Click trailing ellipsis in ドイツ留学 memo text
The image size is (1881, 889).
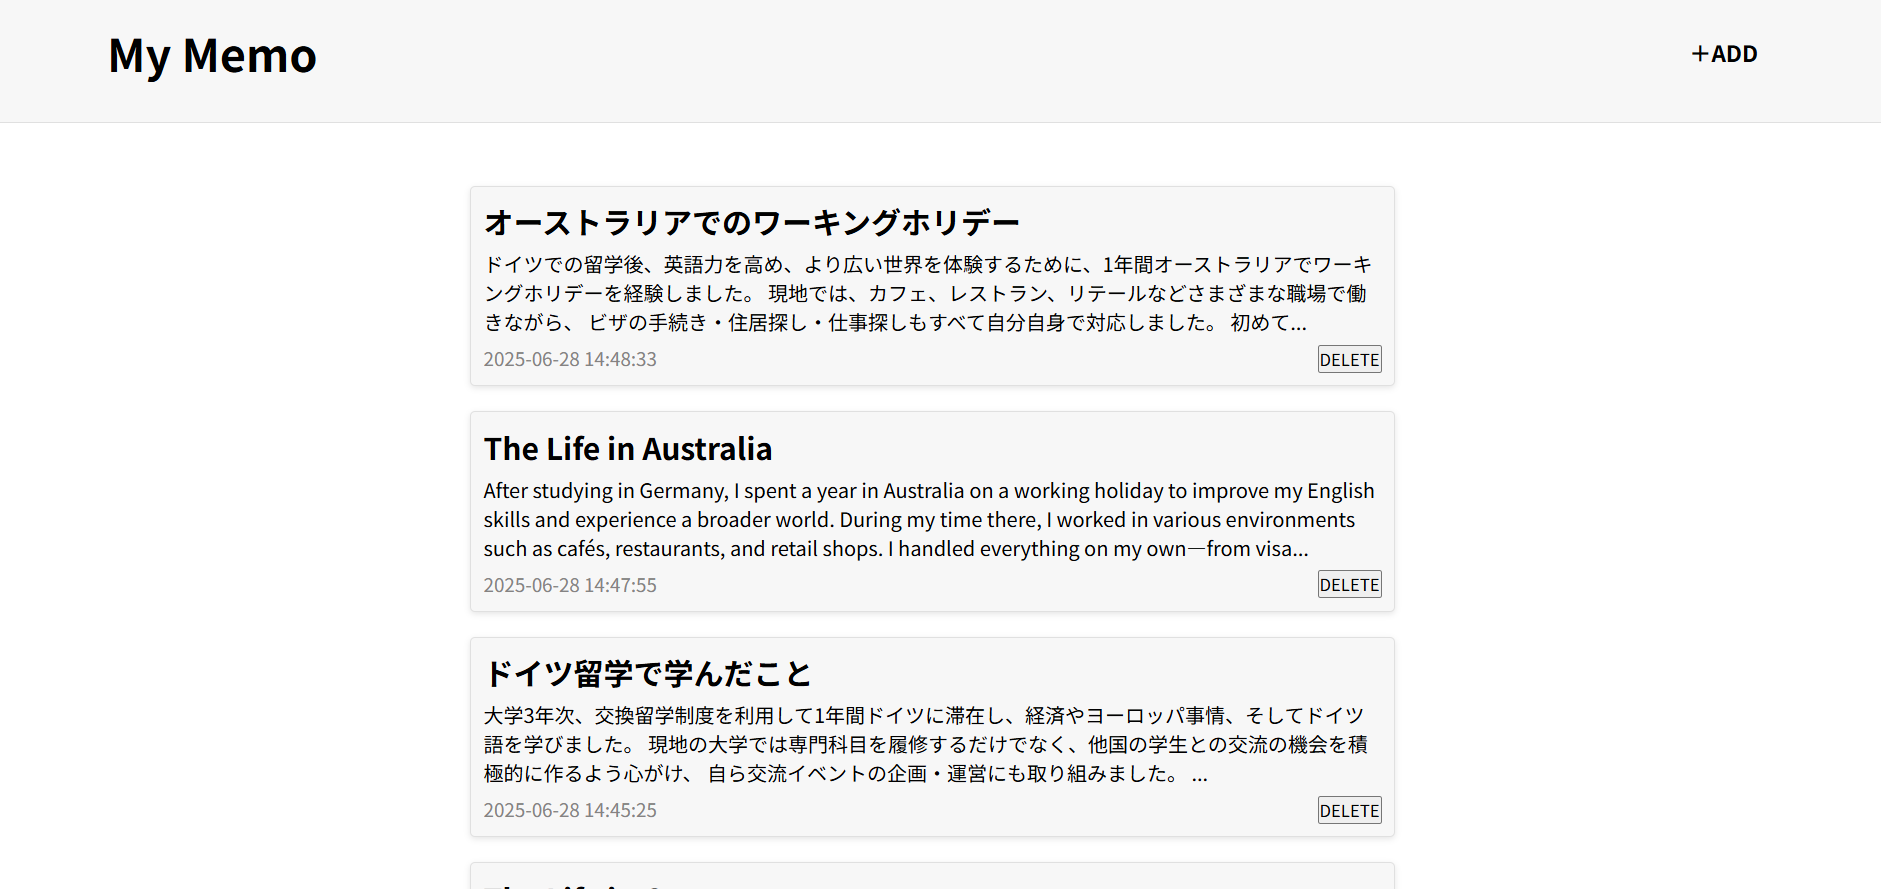point(1200,777)
